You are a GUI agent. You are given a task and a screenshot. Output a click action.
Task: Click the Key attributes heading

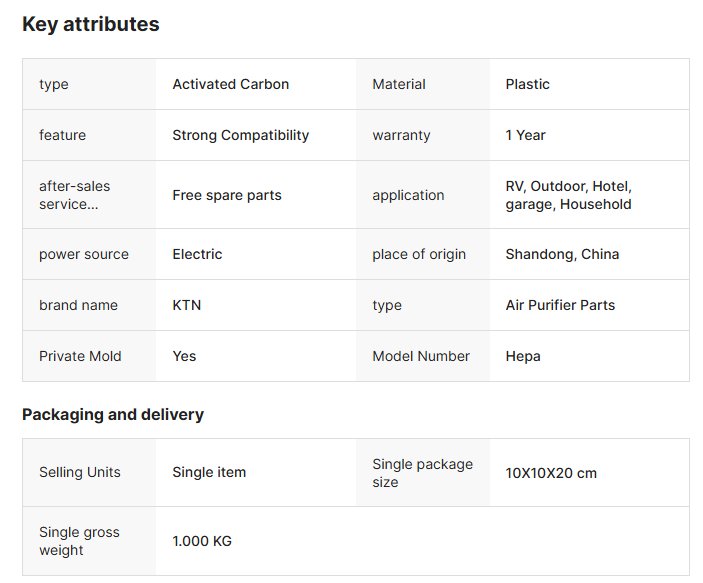pyautogui.click(x=91, y=24)
